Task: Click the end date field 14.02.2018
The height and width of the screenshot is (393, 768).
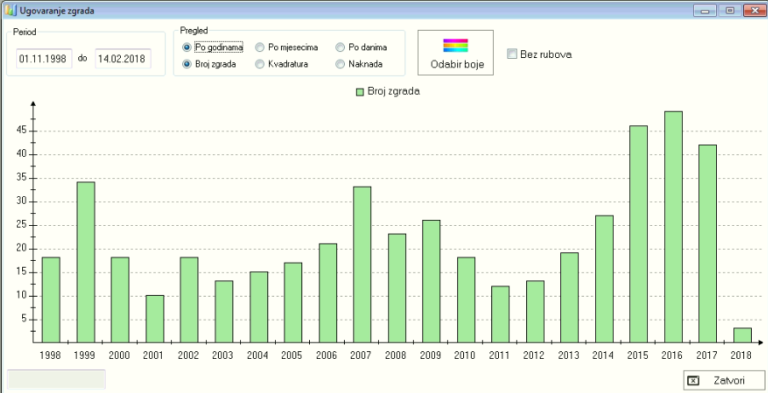Action: tap(123, 59)
